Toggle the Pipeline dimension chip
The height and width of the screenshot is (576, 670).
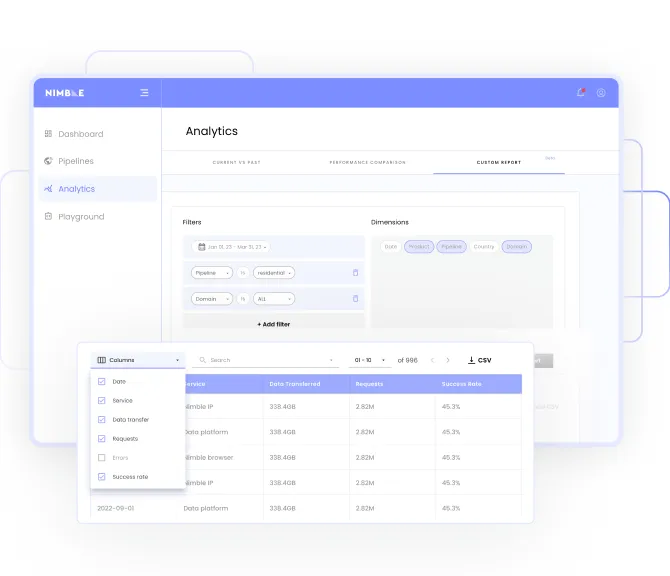pyautogui.click(x=451, y=247)
